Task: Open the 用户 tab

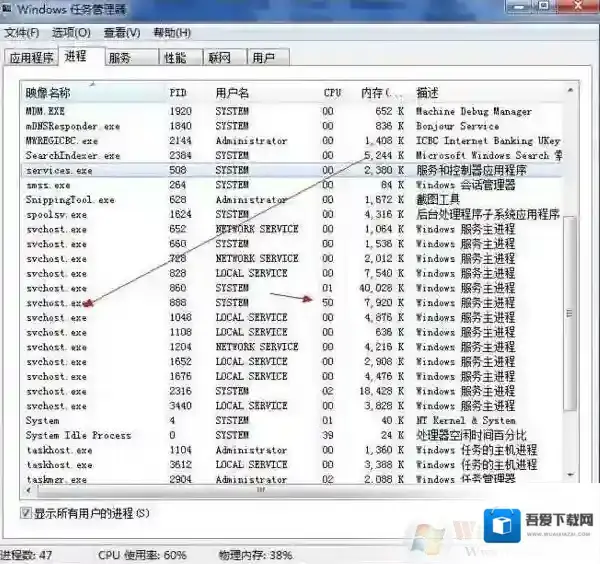Action: [268, 58]
